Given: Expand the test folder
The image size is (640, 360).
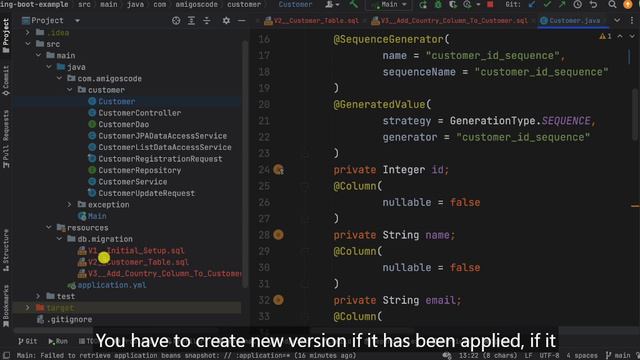Looking at the screenshot, I should click(38, 296).
